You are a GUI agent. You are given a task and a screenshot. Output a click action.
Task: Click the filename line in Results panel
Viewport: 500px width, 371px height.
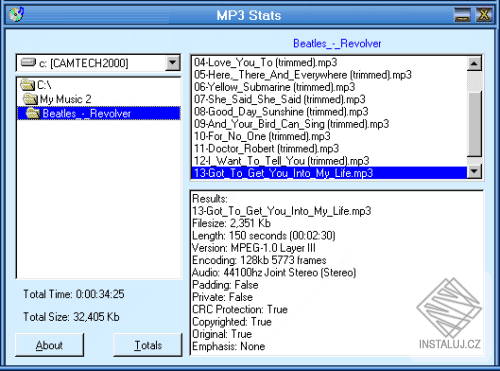click(282, 211)
